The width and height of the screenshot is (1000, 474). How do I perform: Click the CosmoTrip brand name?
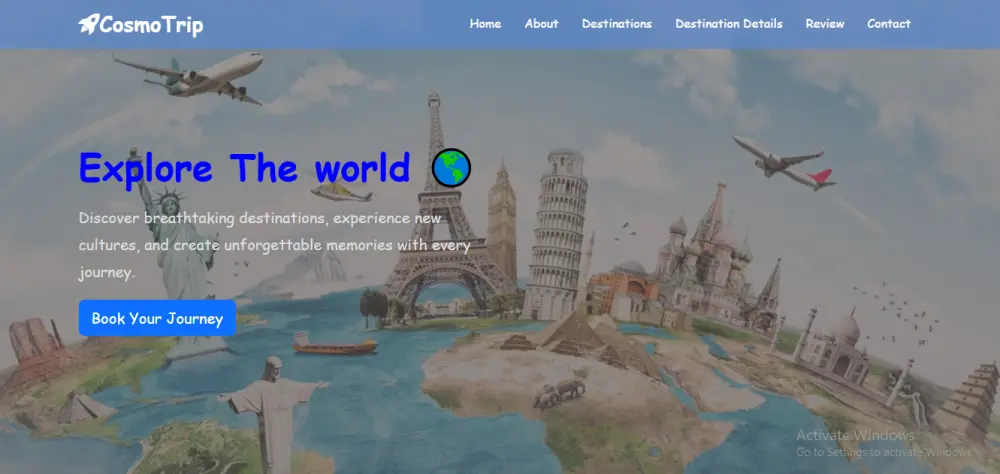click(151, 25)
